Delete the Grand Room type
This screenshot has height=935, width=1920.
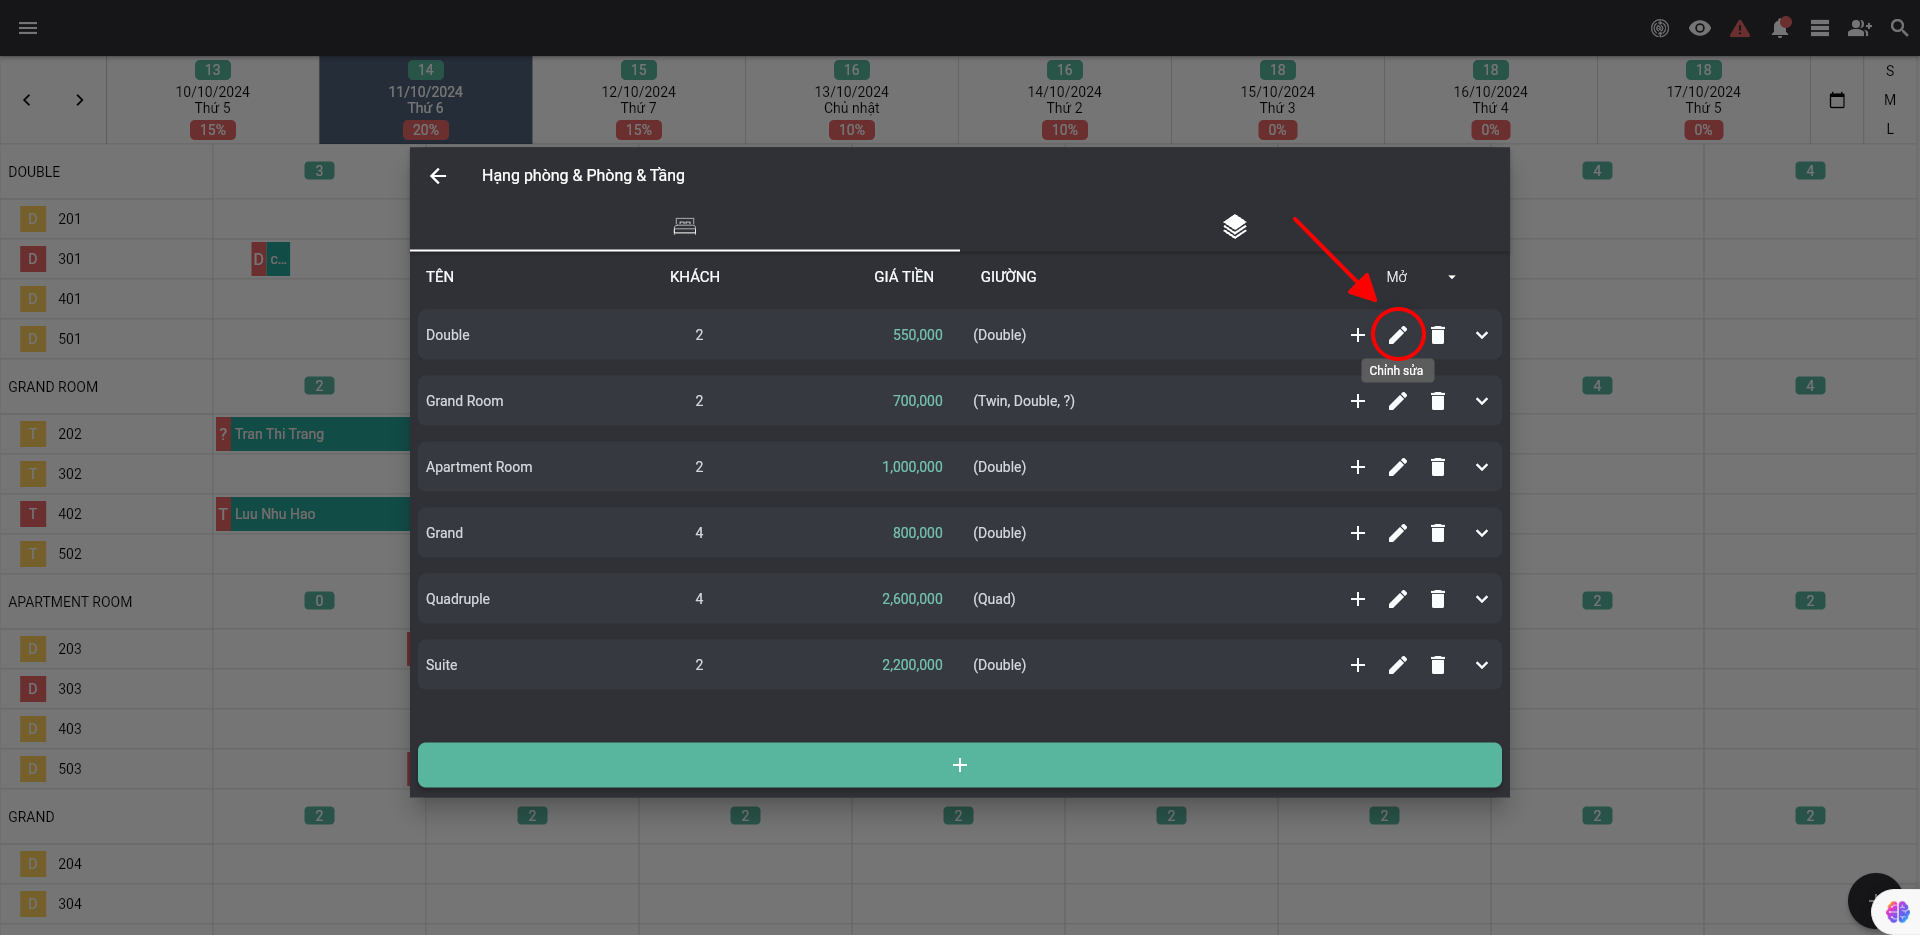coord(1438,401)
